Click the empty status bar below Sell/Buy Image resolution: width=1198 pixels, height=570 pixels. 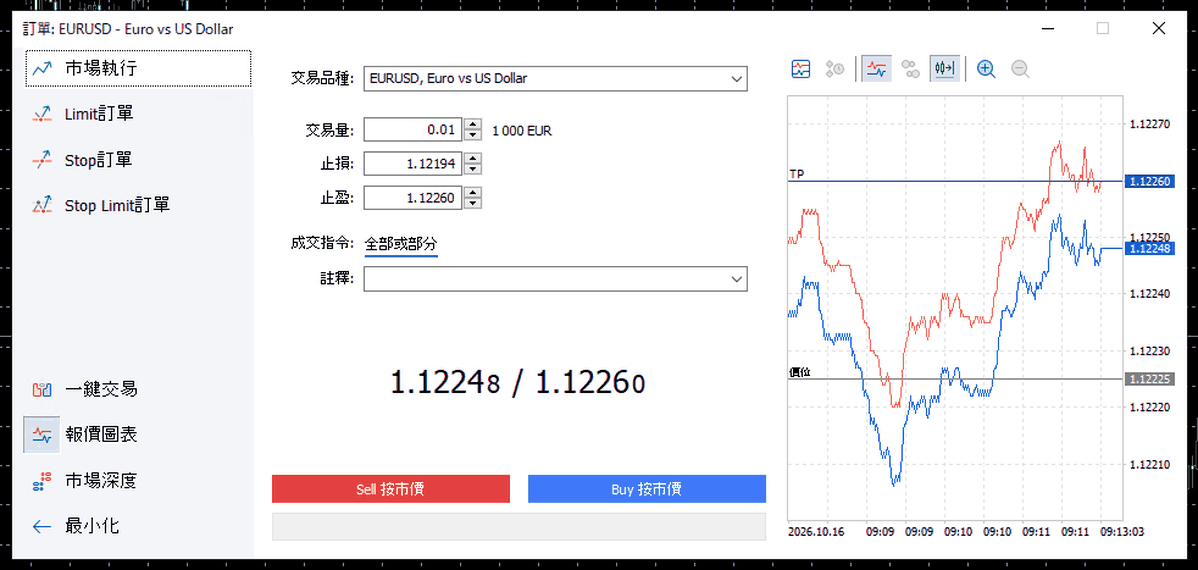click(x=519, y=527)
